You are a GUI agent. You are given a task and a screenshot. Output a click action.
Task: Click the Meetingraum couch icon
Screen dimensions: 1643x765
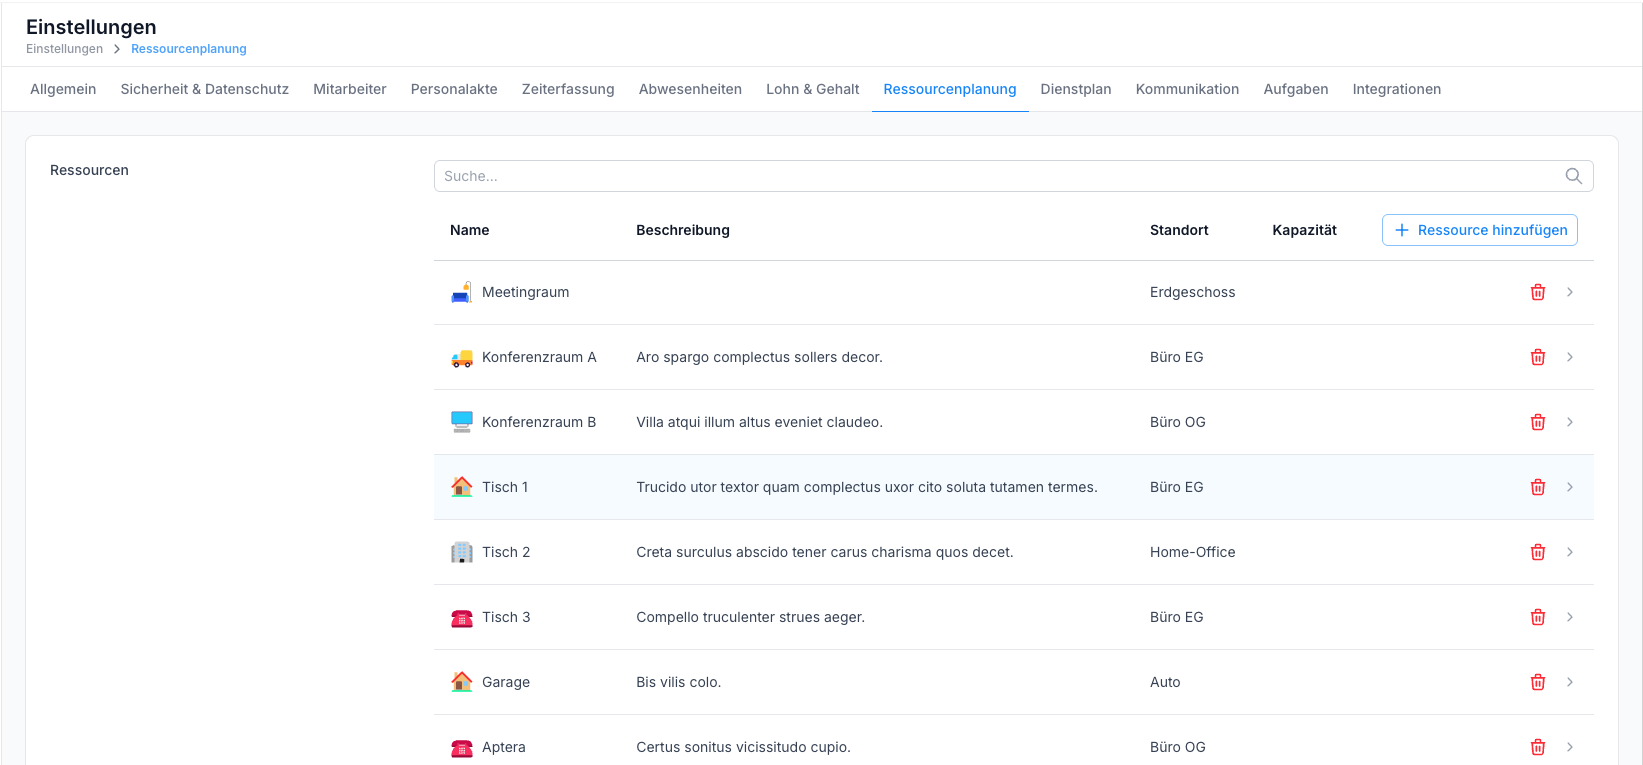click(x=461, y=292)
